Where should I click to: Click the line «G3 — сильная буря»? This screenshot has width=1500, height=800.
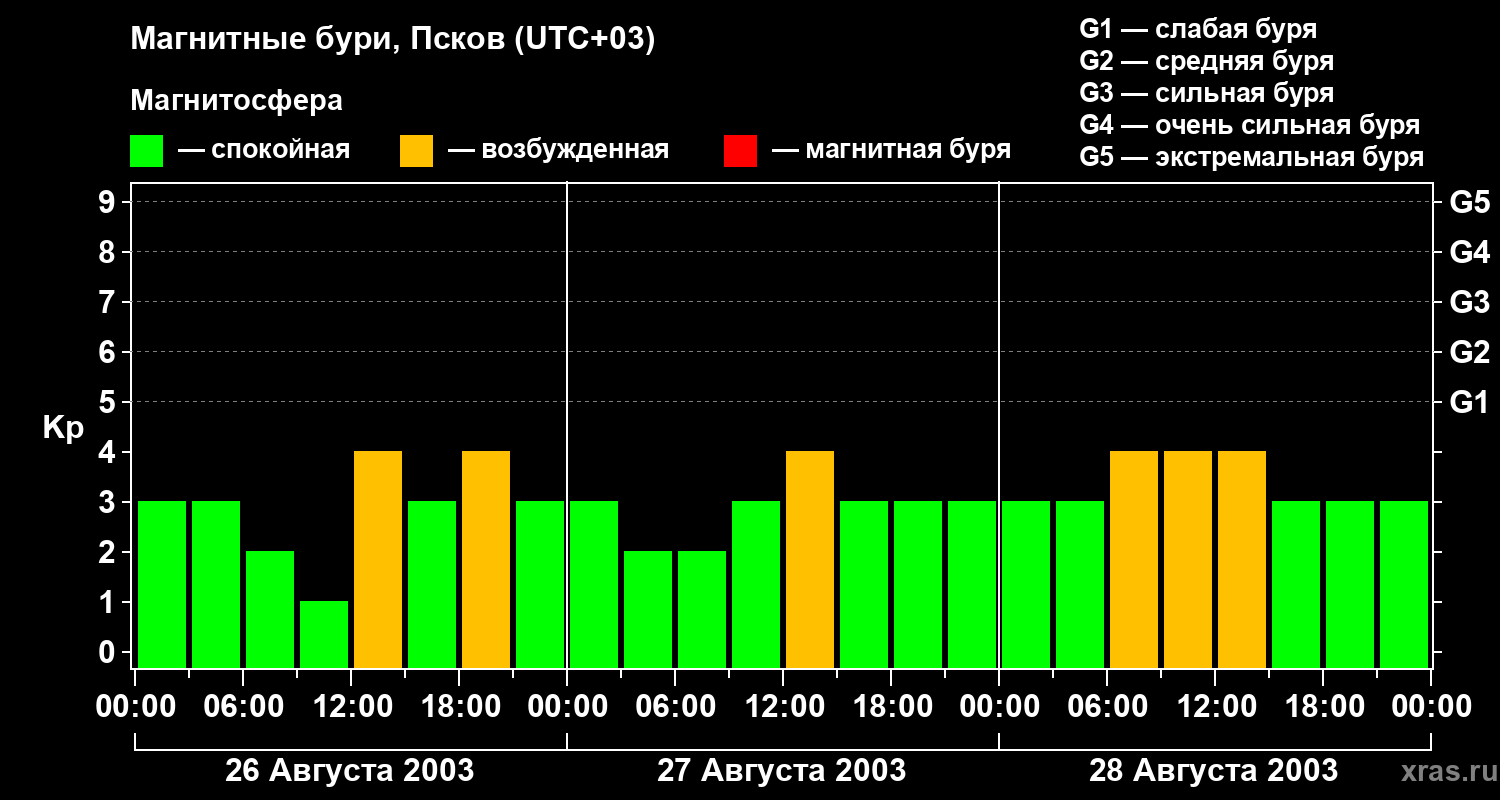tap(1207, 93)
